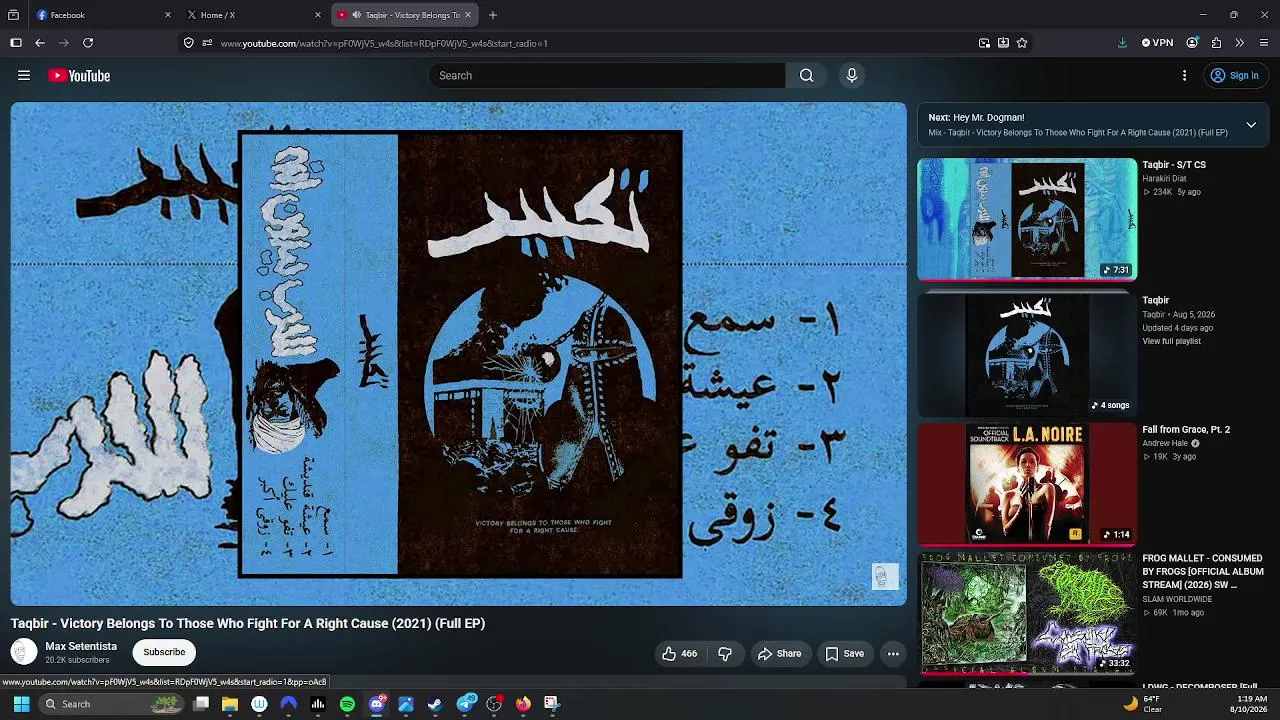
Task: Open Steam from the taskbar
Action: pyautogui.click(x=435, y=704)
